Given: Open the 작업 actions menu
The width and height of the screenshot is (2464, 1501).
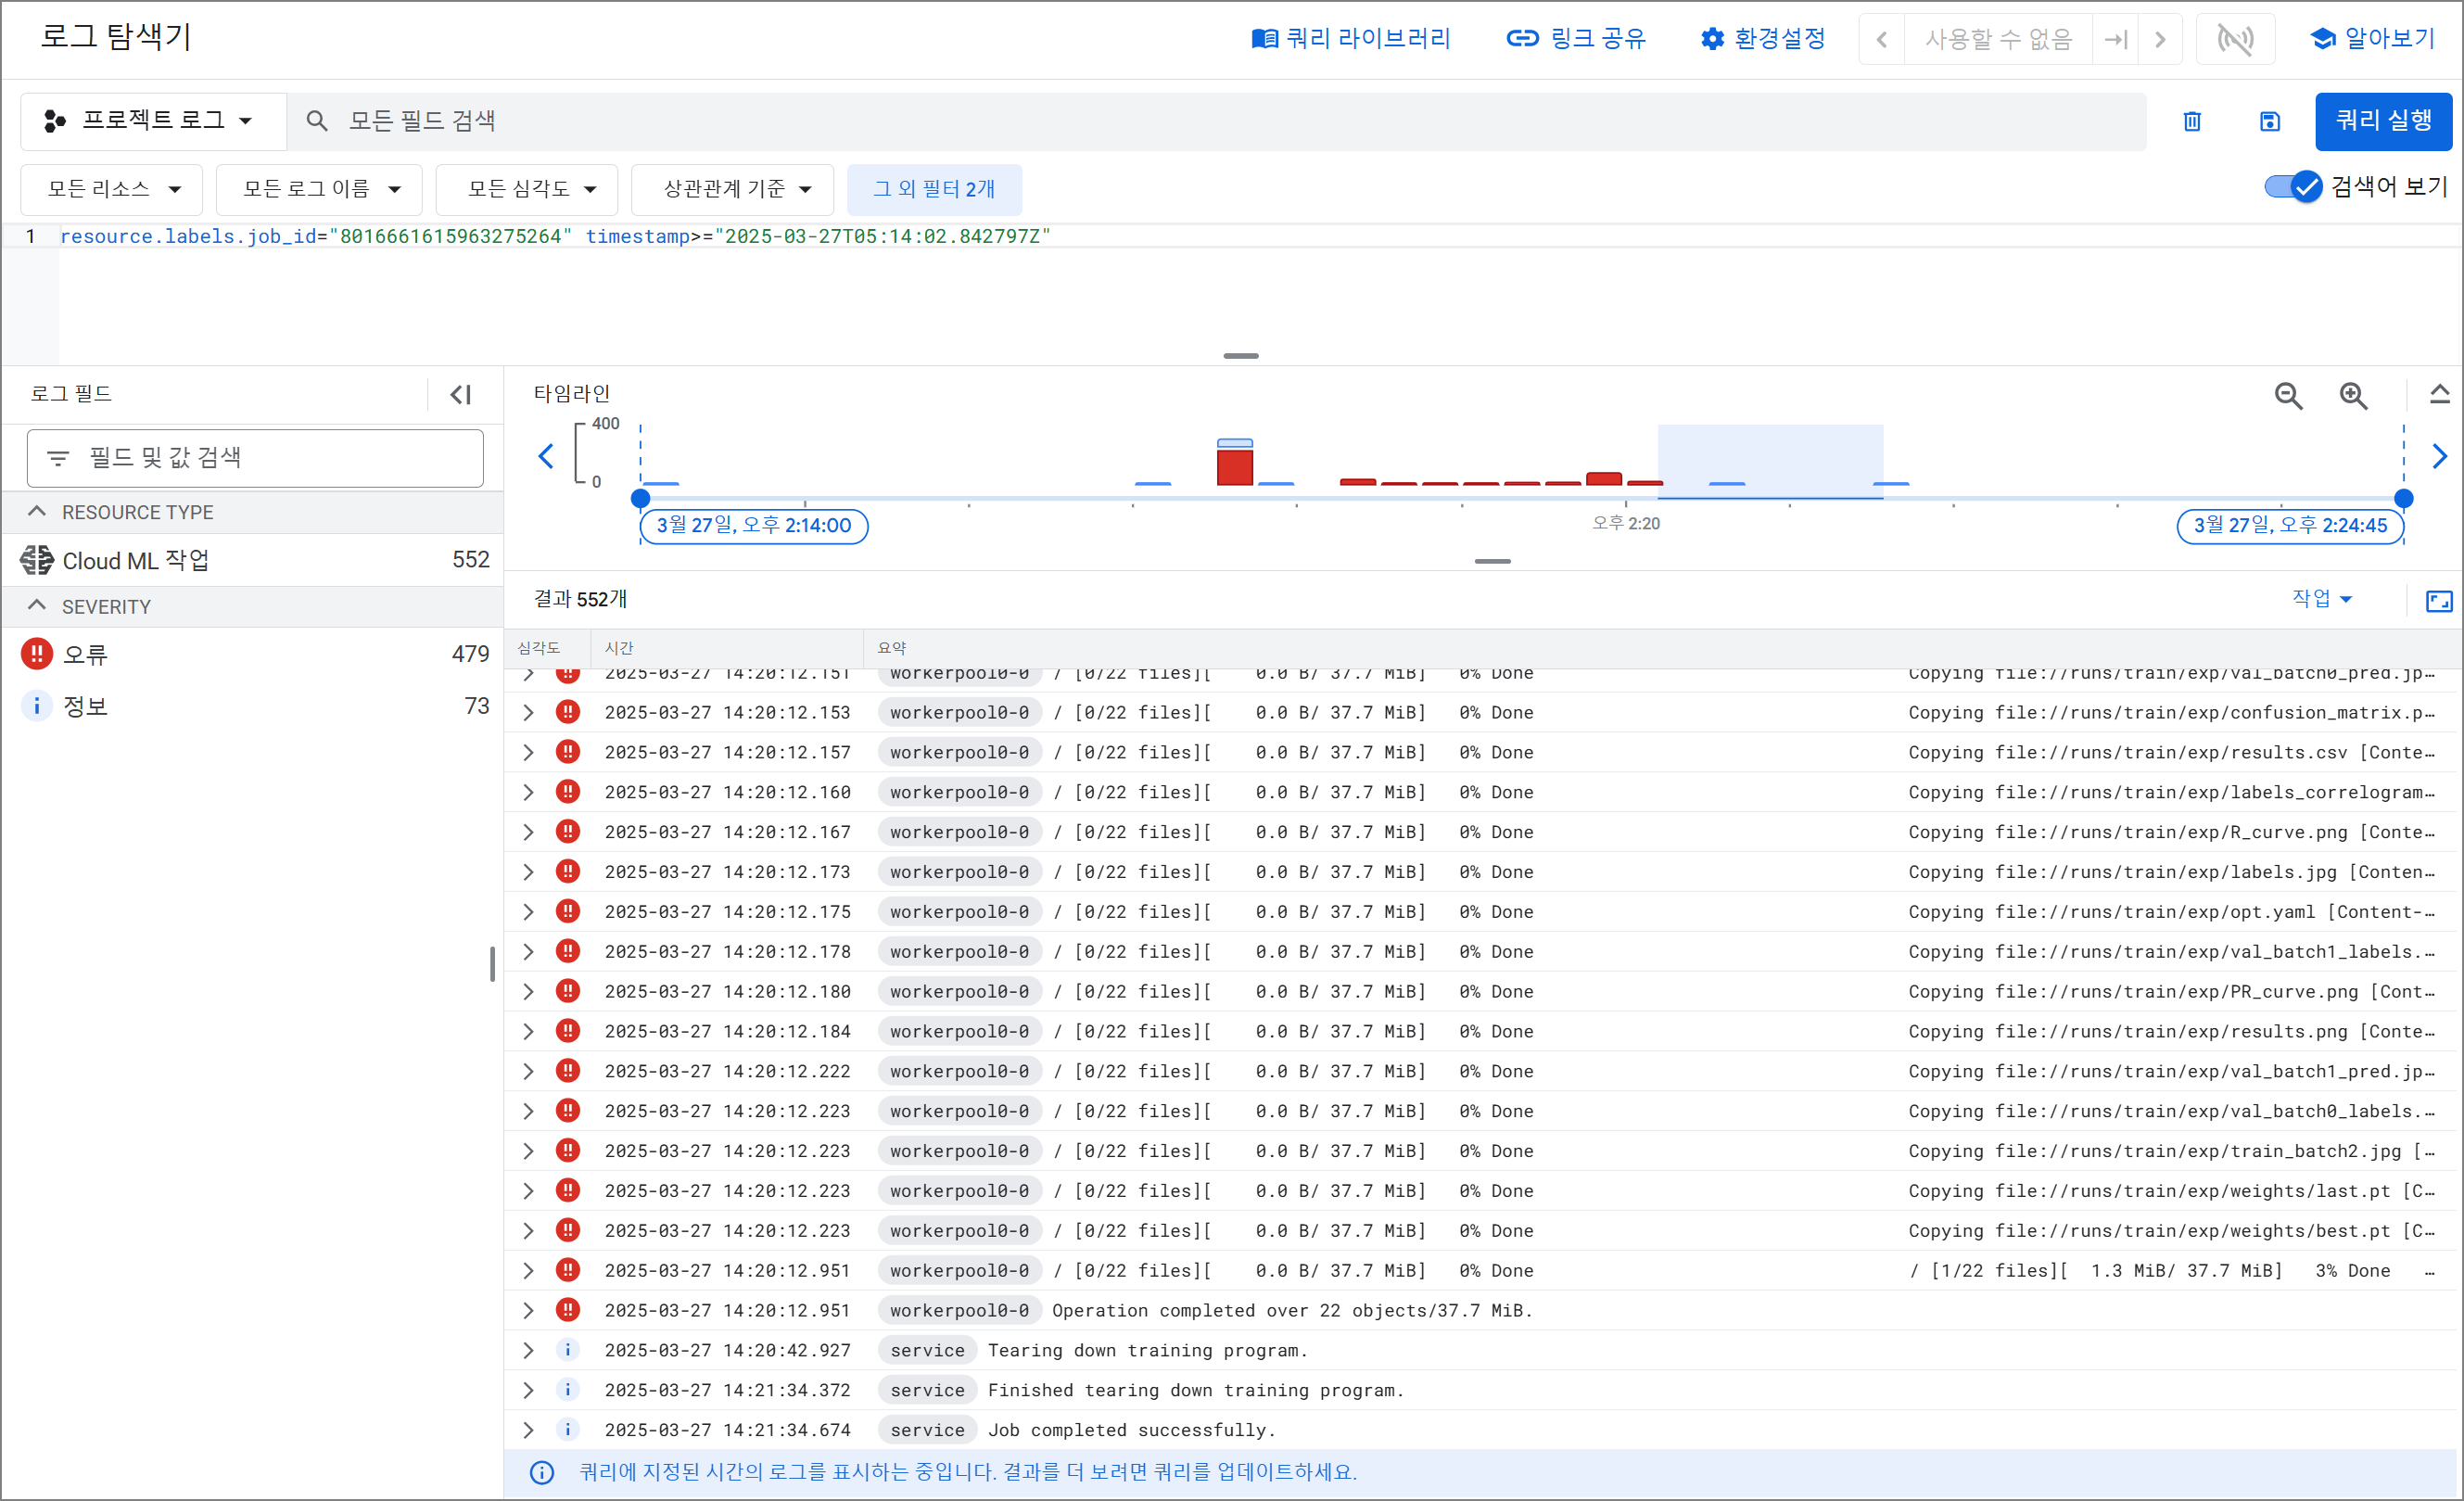Looking at the screenshot, I should 2321,598.
